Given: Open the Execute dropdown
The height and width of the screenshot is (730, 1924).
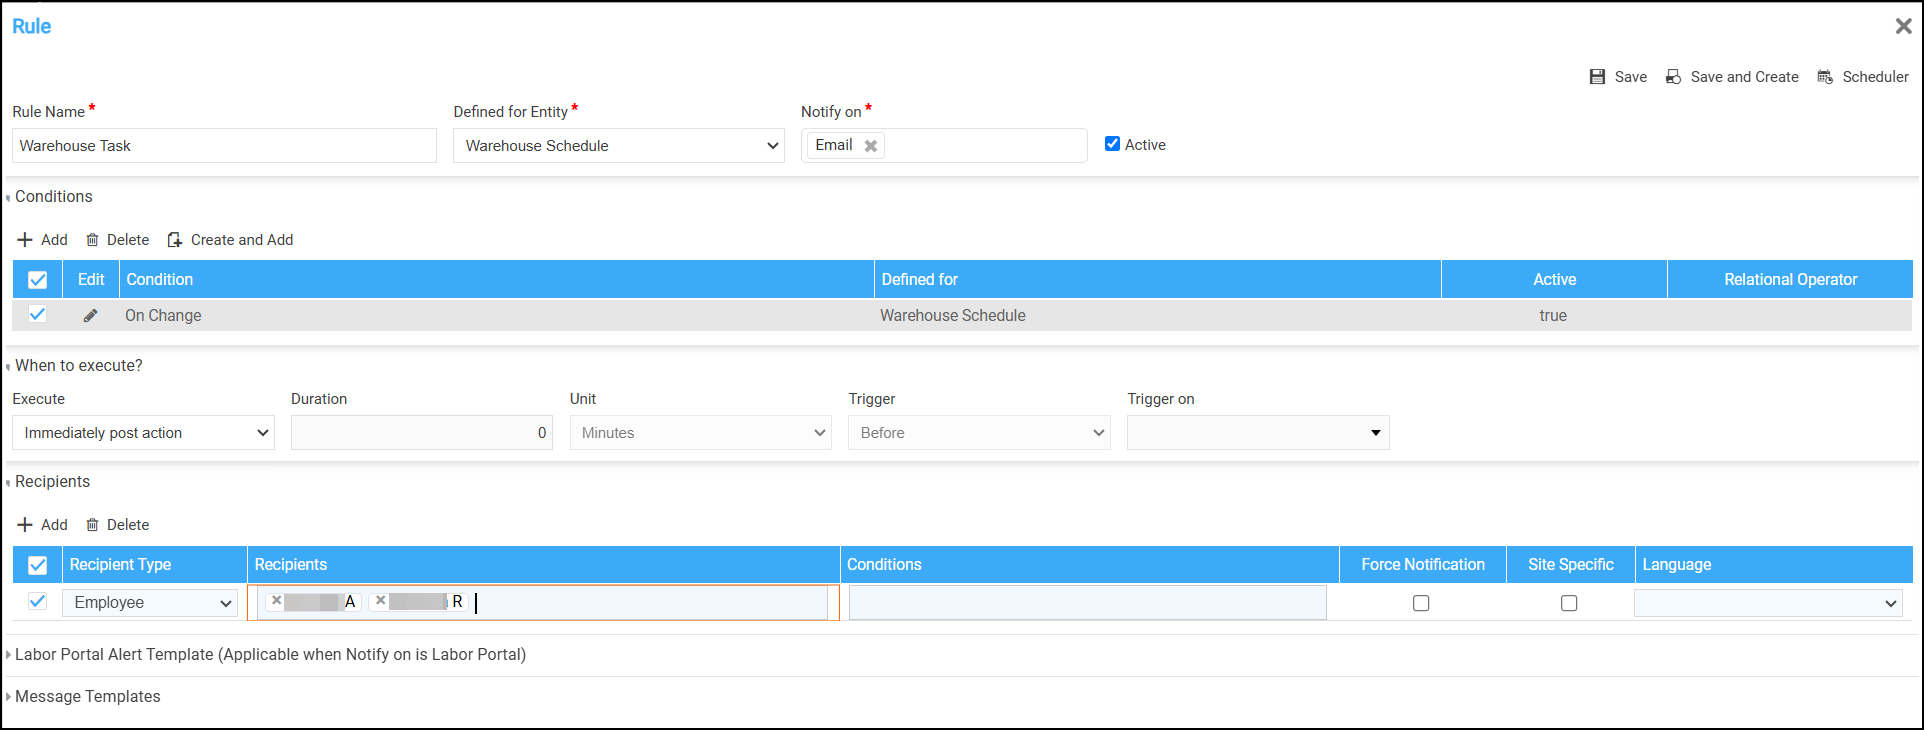Looking at the screenshot, I should coord(143,433).
